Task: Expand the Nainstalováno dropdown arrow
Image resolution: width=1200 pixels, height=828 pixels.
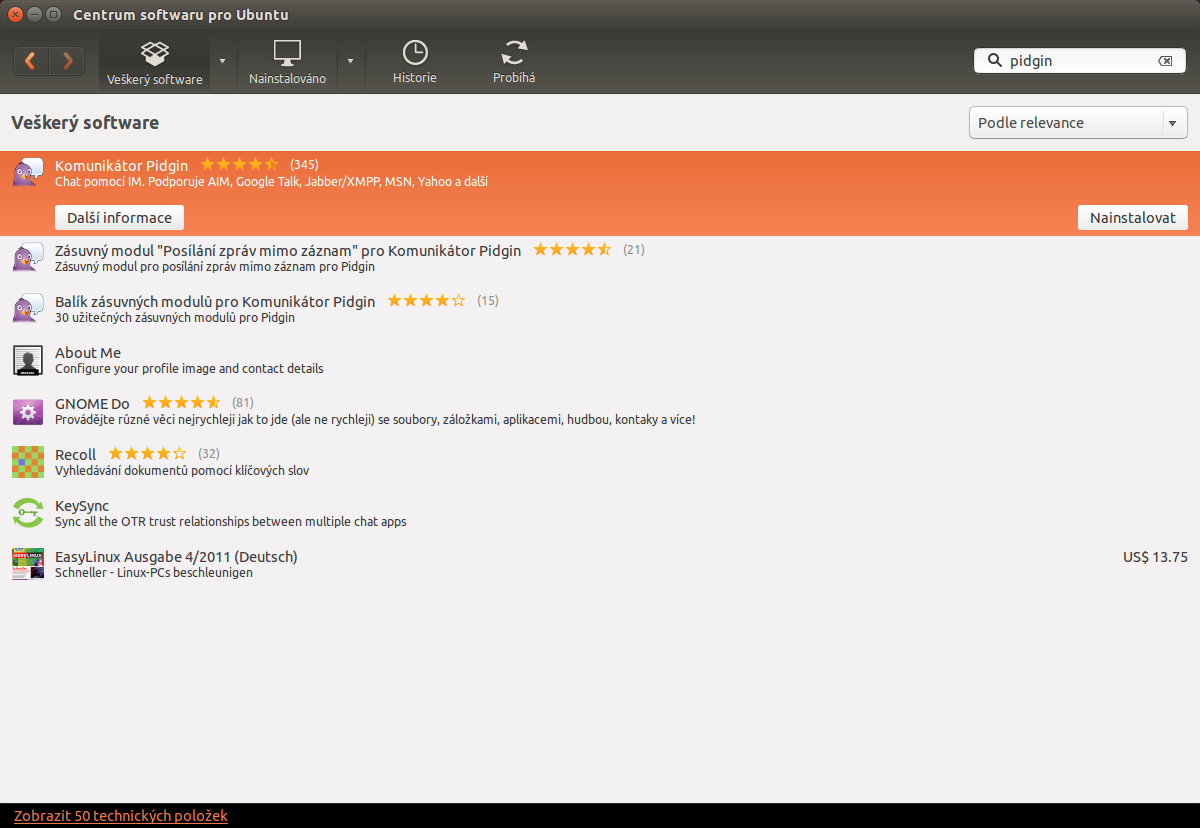Action: point(350,61)
